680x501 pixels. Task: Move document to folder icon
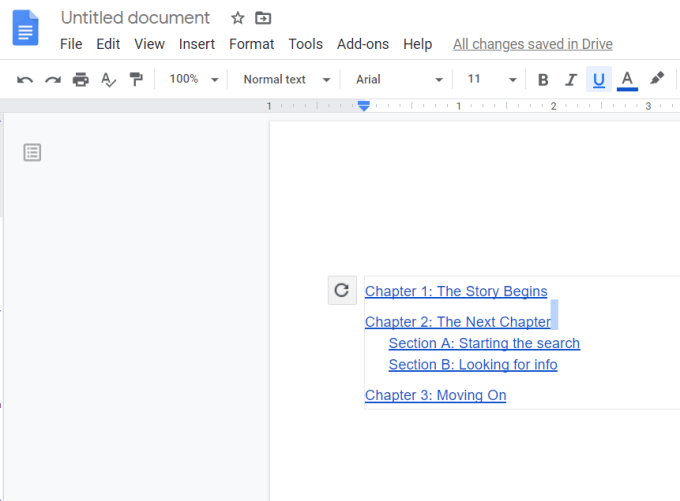point(263,18)
